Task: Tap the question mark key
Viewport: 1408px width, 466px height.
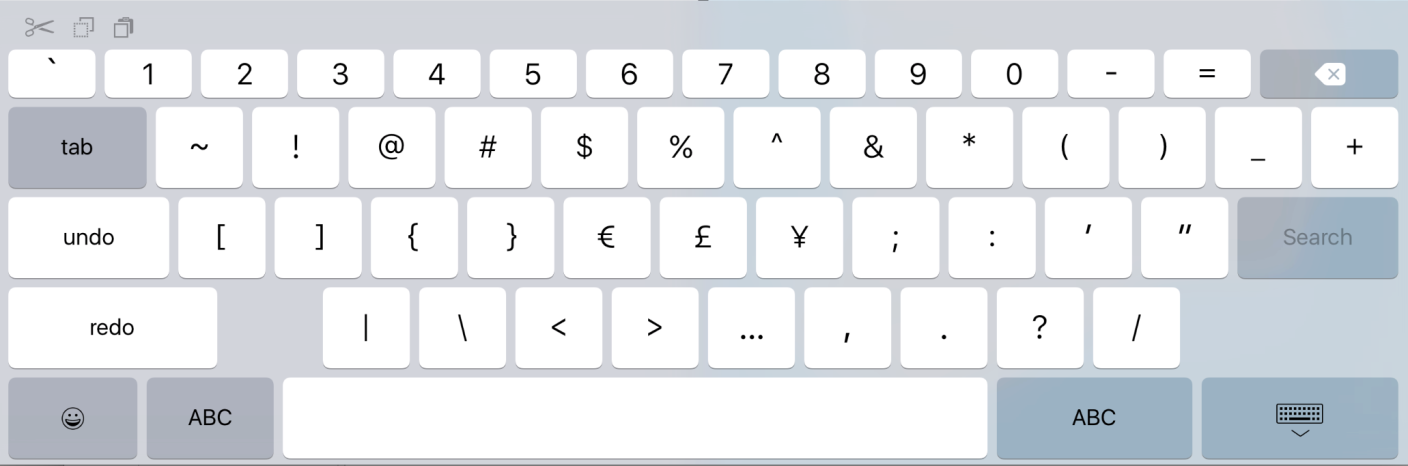Action: tap(1040, 328)
